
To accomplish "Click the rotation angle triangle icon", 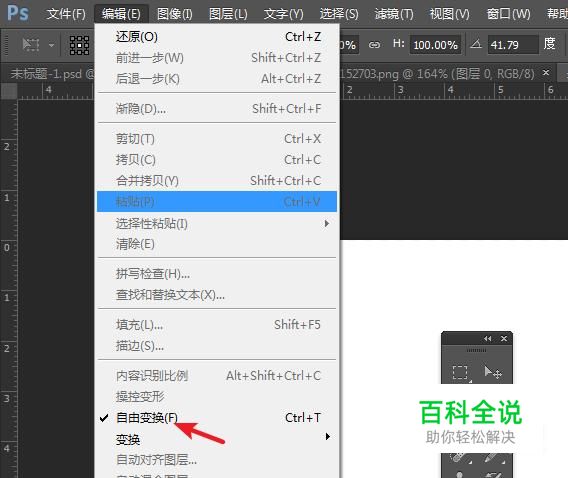I will coord(476,44).
